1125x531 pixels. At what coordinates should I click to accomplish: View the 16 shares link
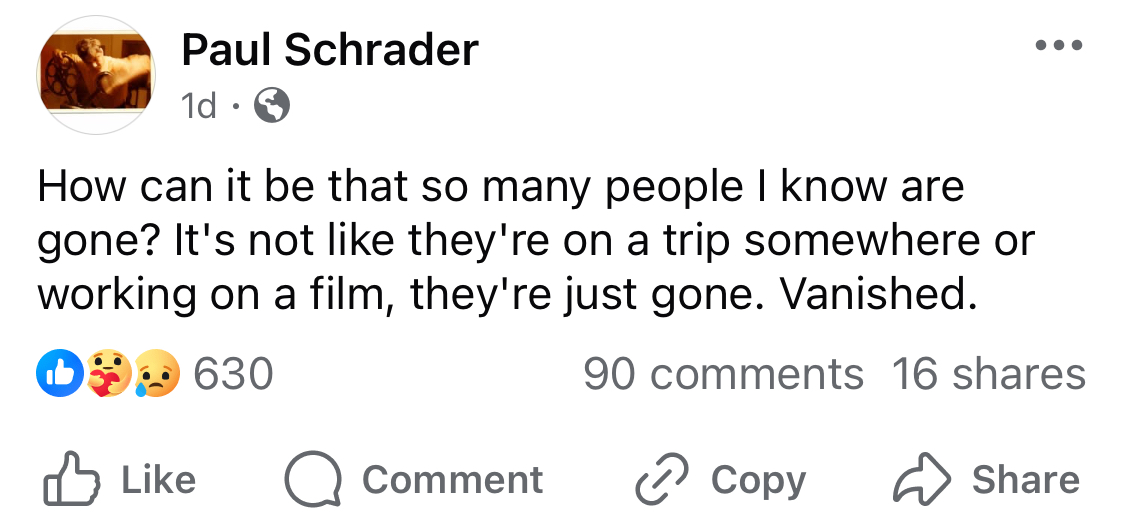click(x=989, y=374)
